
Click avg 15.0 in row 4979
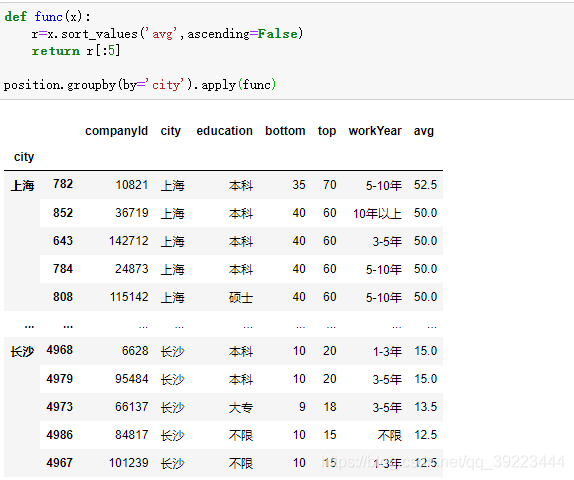click(x=425, y=379)
